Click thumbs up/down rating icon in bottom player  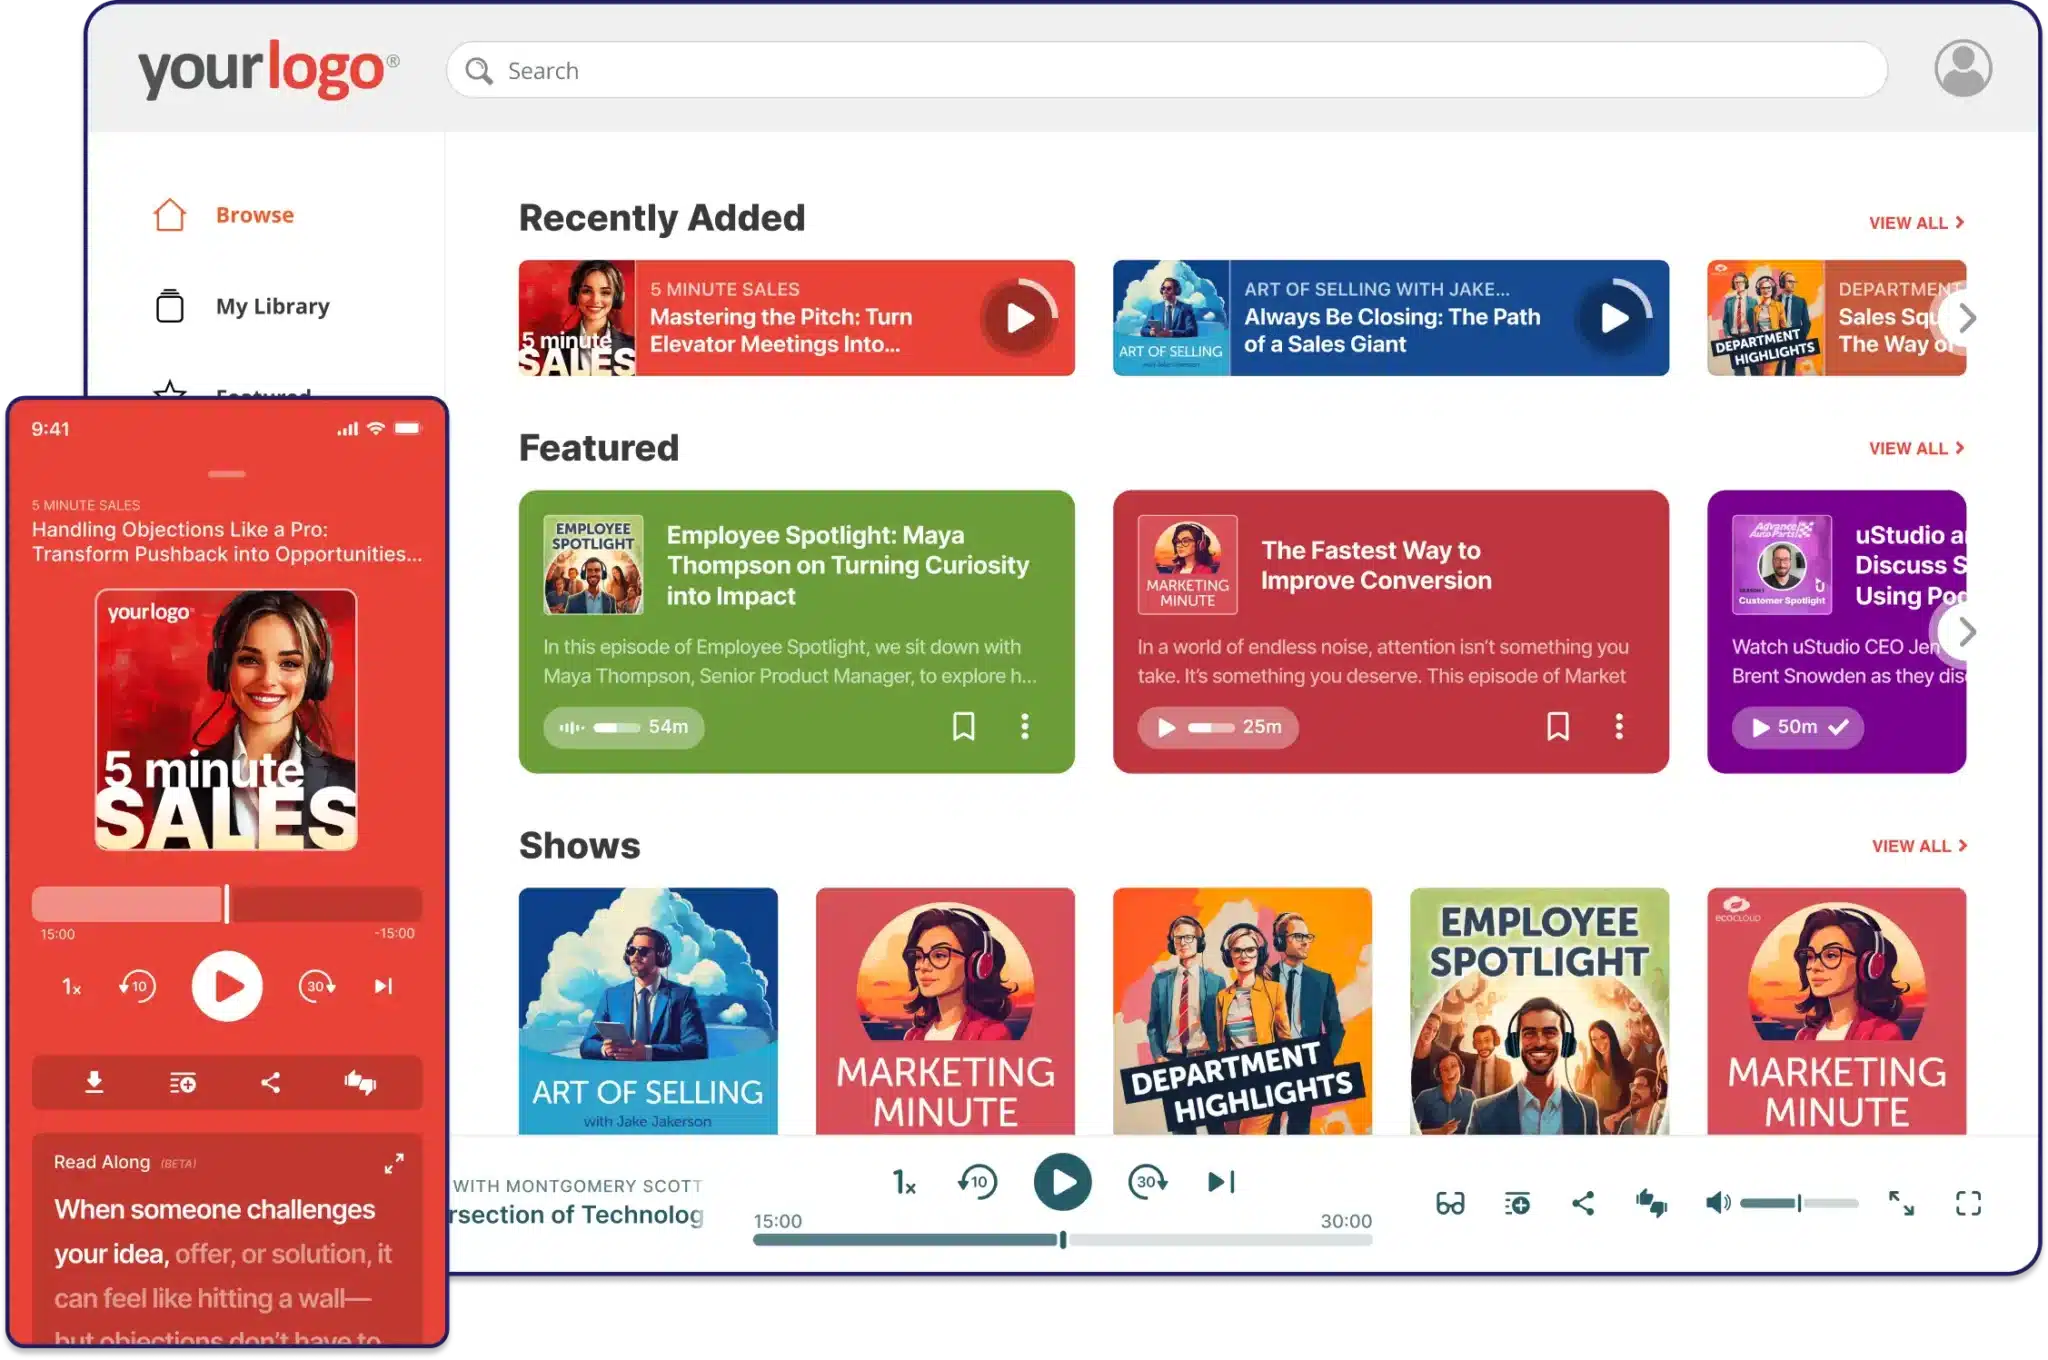tap(1651, 1203)
